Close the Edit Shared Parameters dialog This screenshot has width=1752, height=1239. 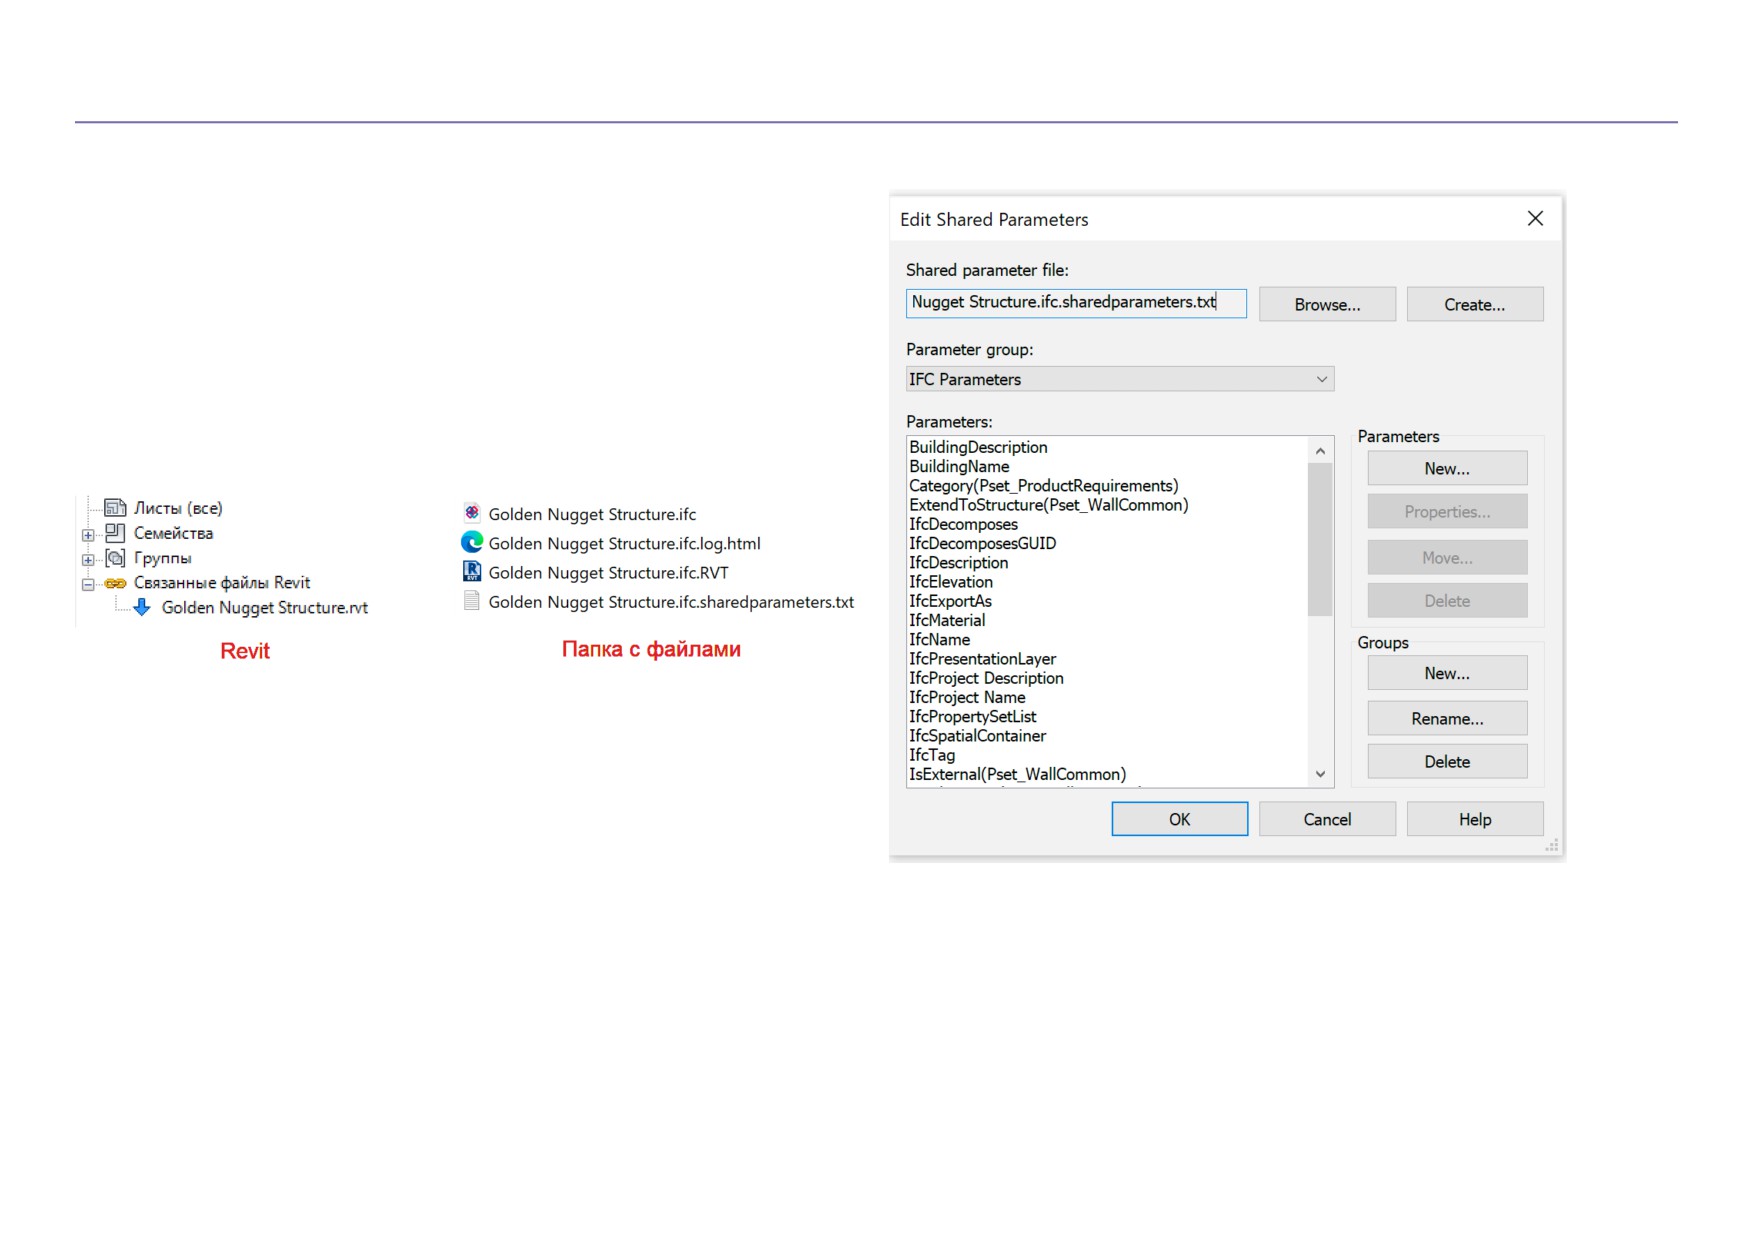[x=1535, y=218]
